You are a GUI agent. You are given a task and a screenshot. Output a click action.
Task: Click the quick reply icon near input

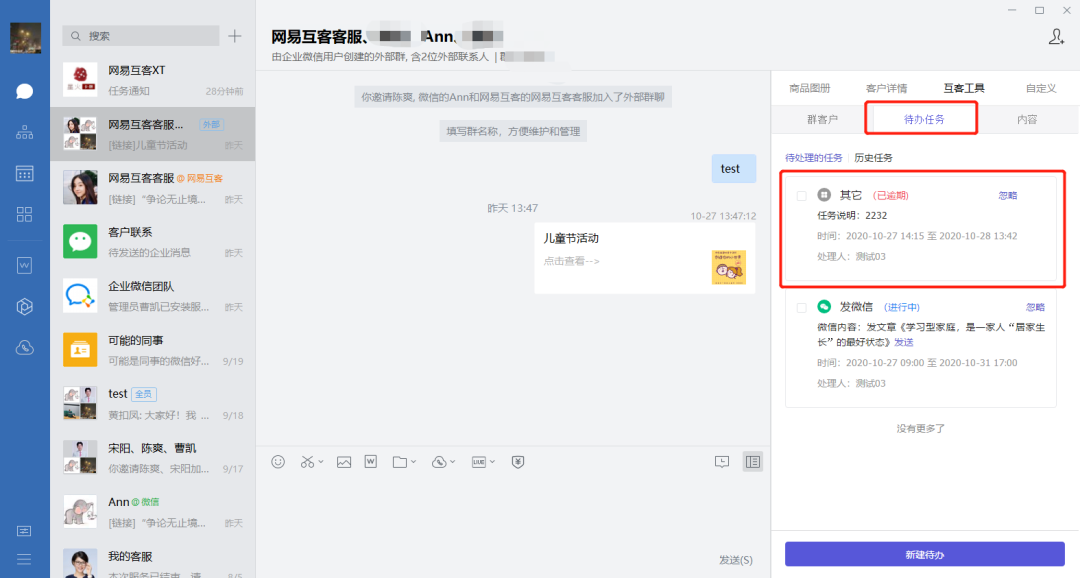click(722, 462)
